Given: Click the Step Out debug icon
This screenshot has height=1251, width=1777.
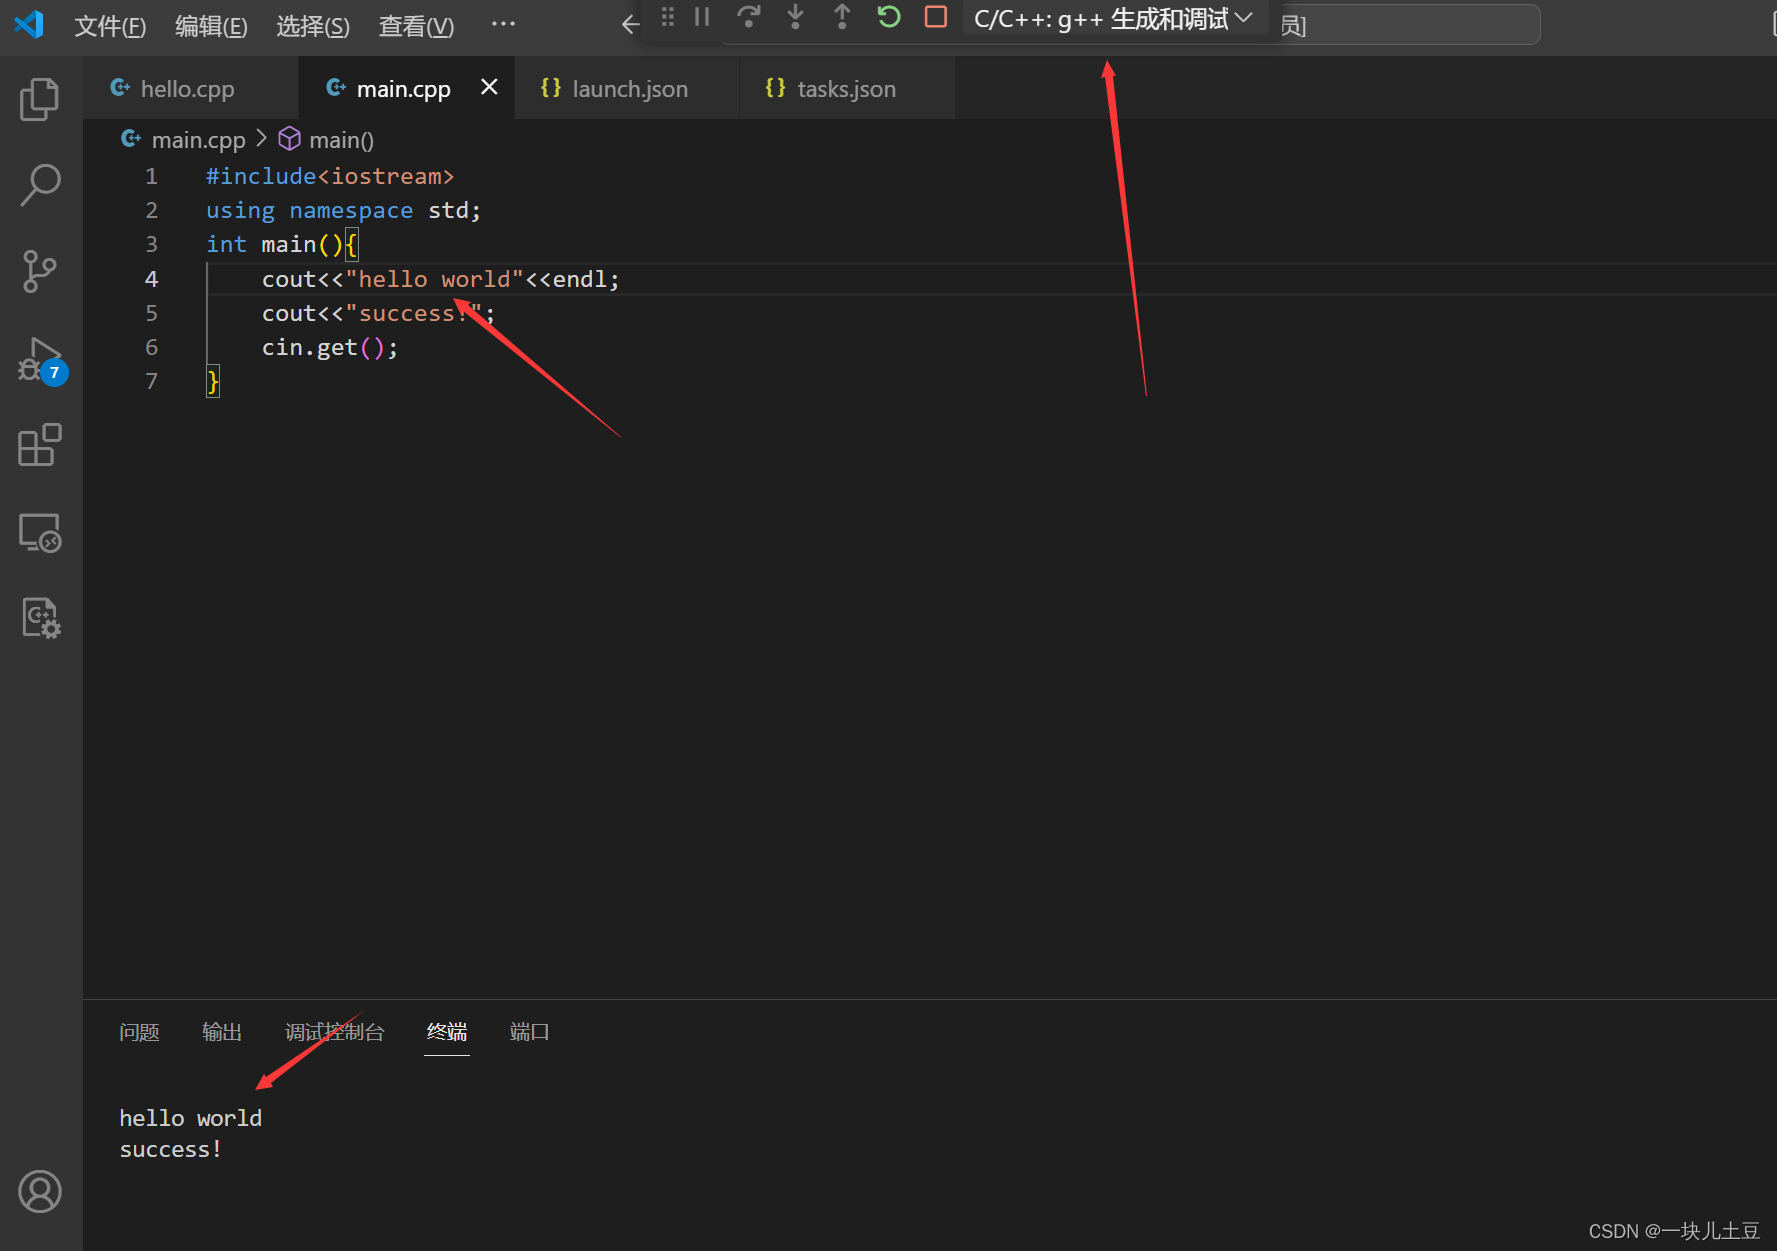Looking at the screenshot, I should click(841, 16).
